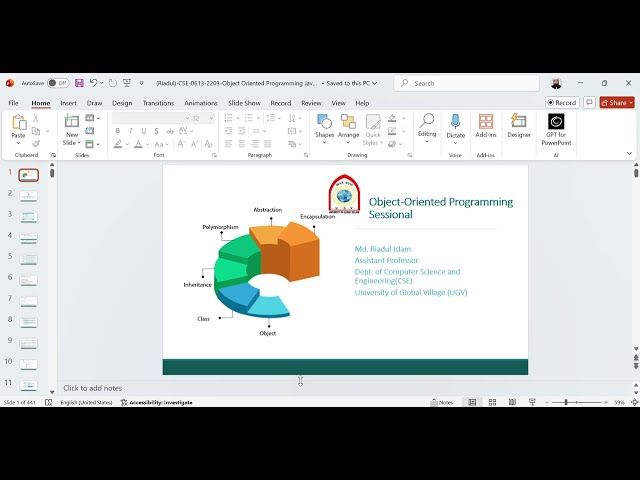Apply text Shadow formatting
The height and width of the screenshot is (480, 640).
tap(156, 131)
